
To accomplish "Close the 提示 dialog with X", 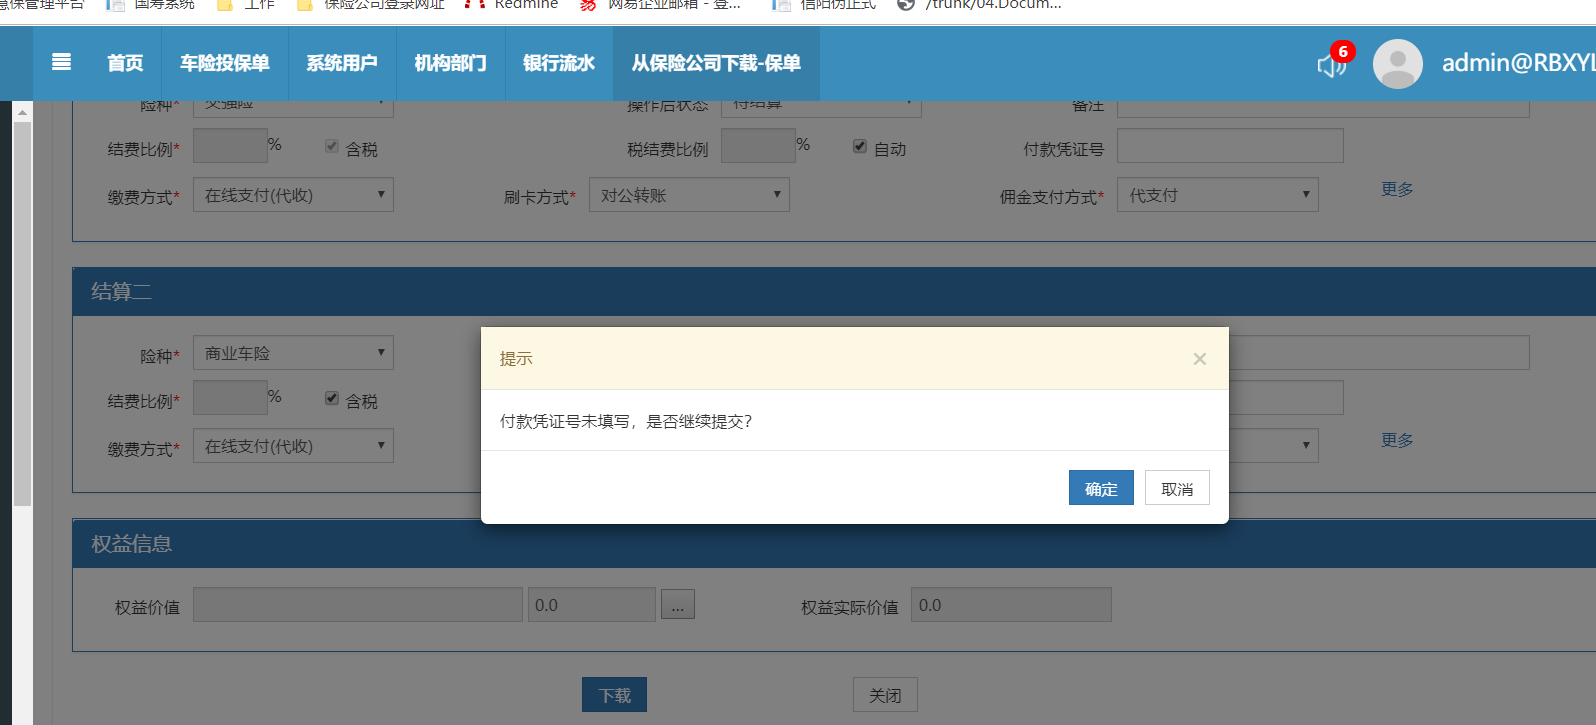I will [1199, 359].
